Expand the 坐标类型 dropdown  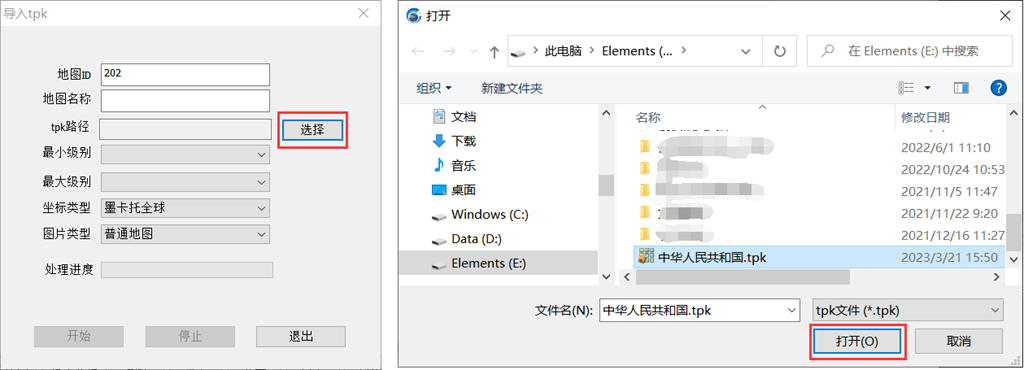(185, 209)
